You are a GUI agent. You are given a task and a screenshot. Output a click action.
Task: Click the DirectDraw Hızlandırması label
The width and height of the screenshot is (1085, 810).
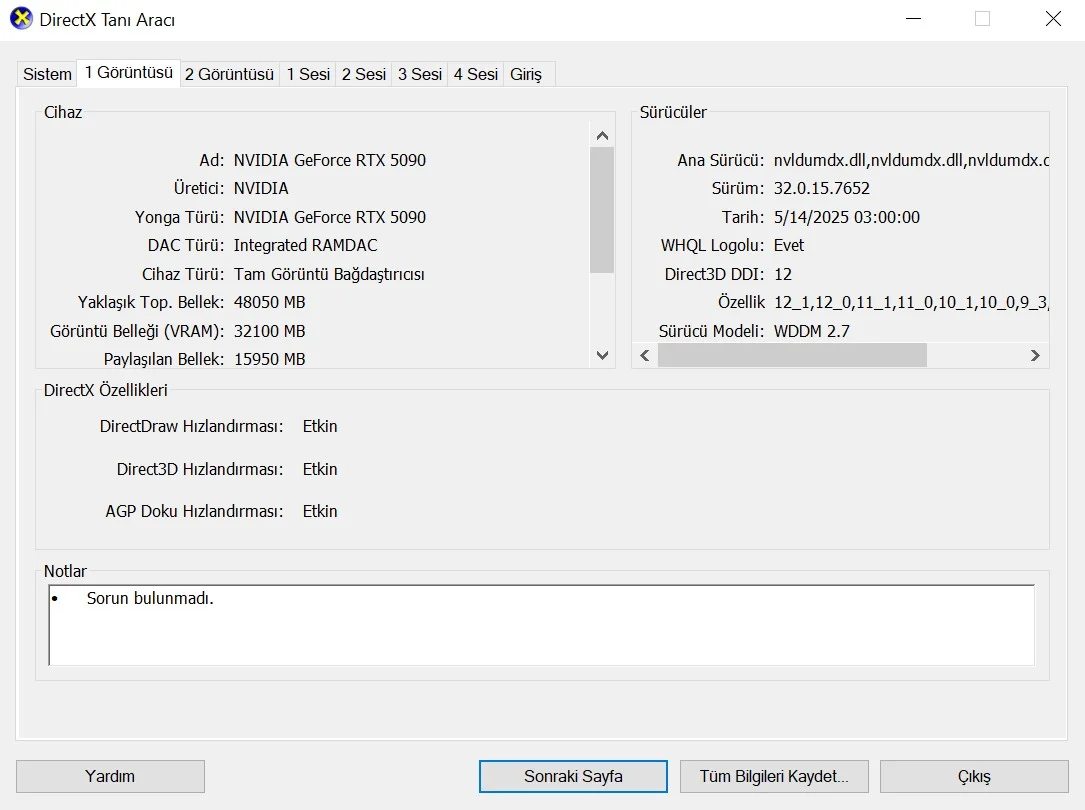point(192,426)
